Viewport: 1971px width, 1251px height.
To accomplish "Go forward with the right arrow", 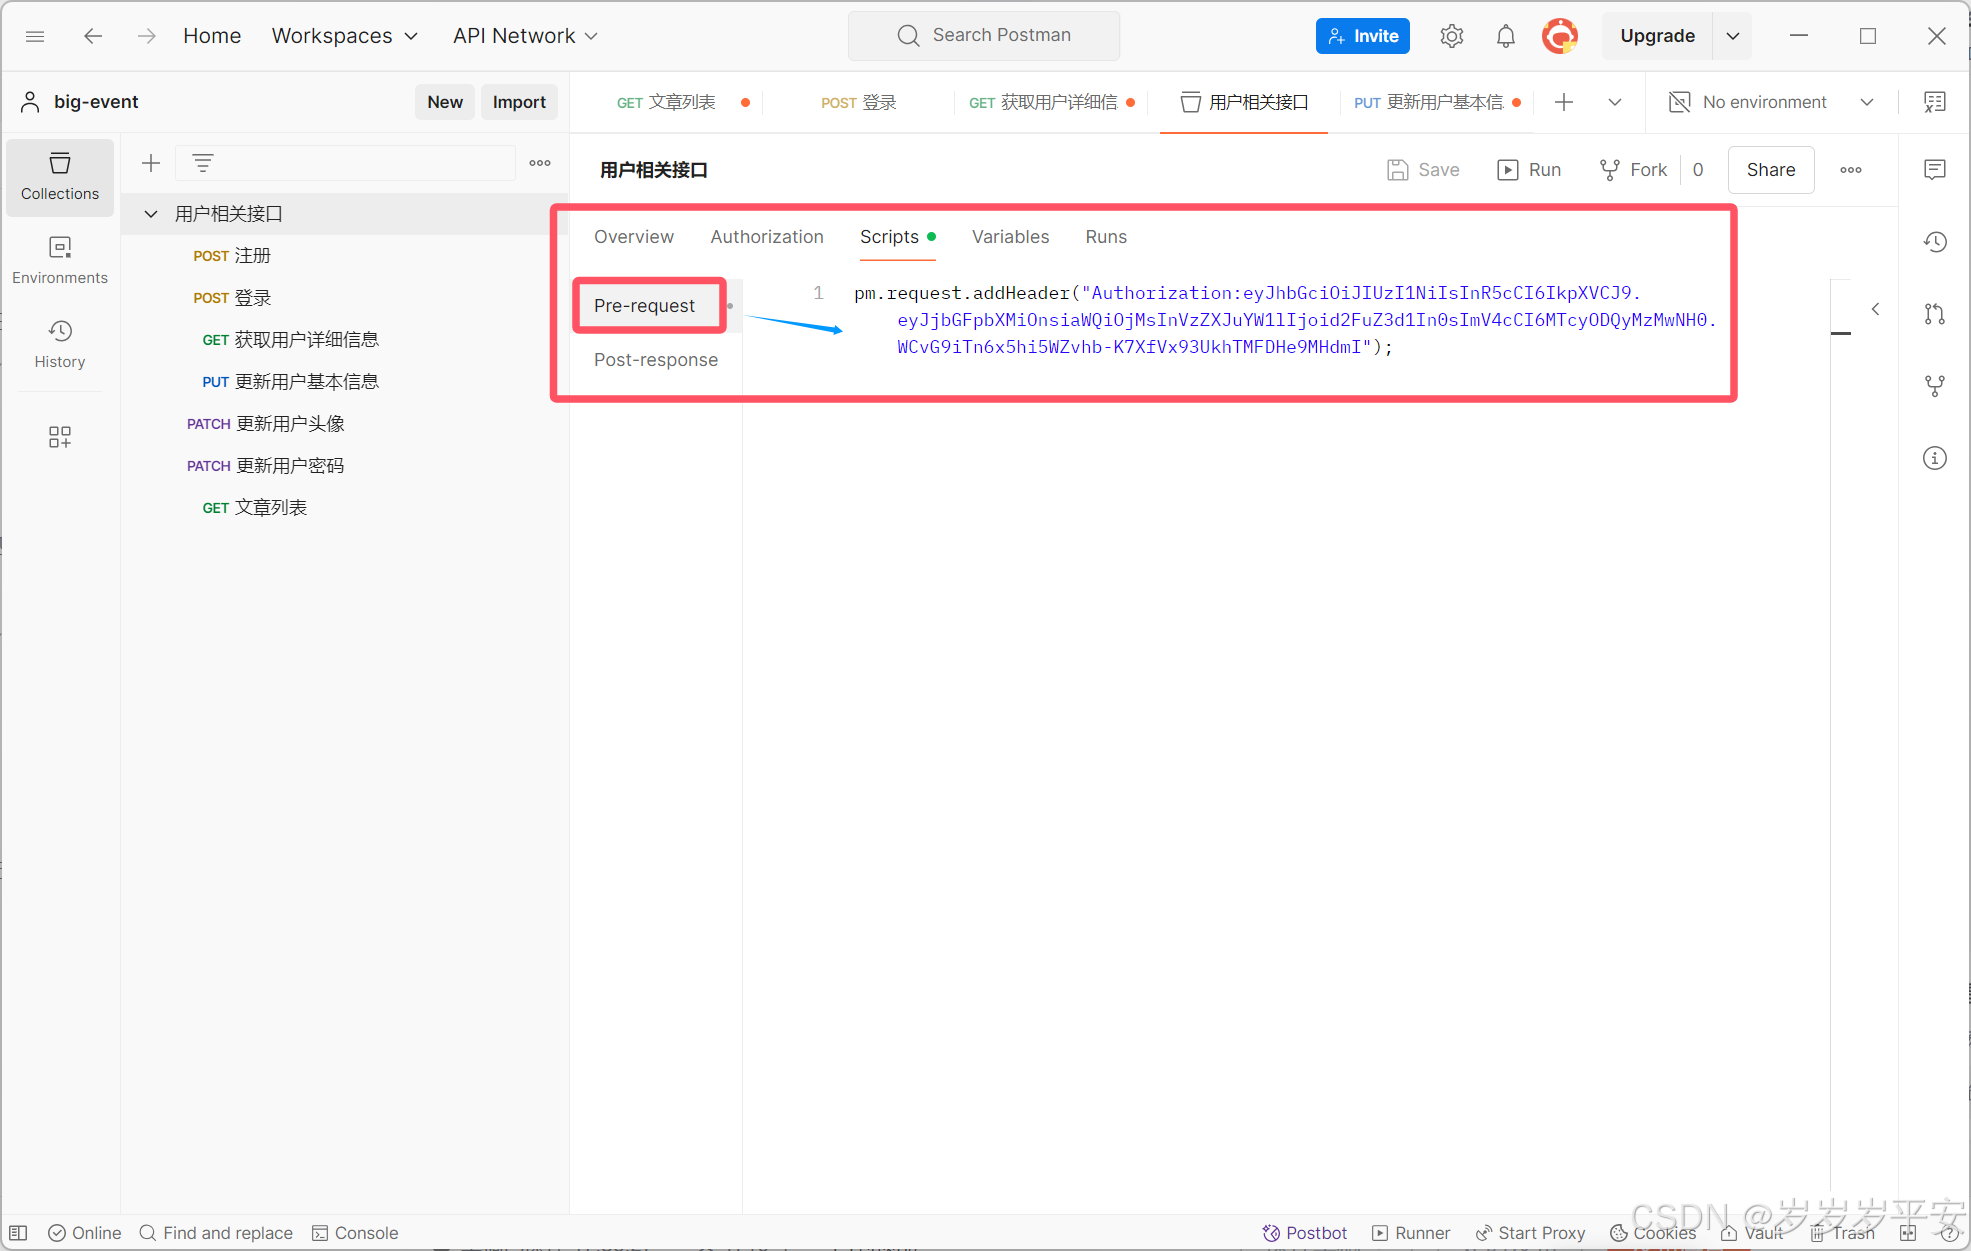I will tap(147, 36).
